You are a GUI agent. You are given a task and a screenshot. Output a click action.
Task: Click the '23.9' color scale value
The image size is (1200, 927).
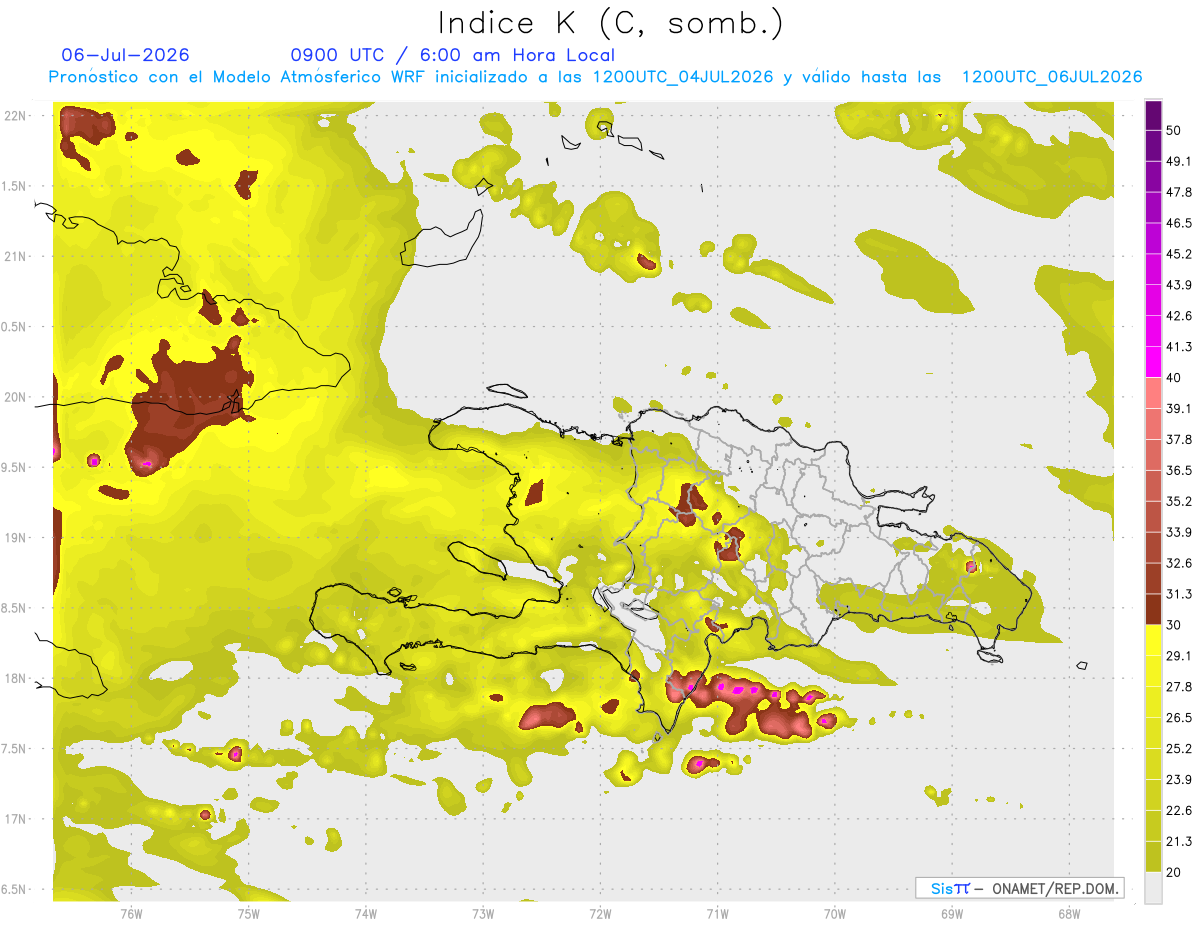pyautogui.click(x=1179, y=780)
